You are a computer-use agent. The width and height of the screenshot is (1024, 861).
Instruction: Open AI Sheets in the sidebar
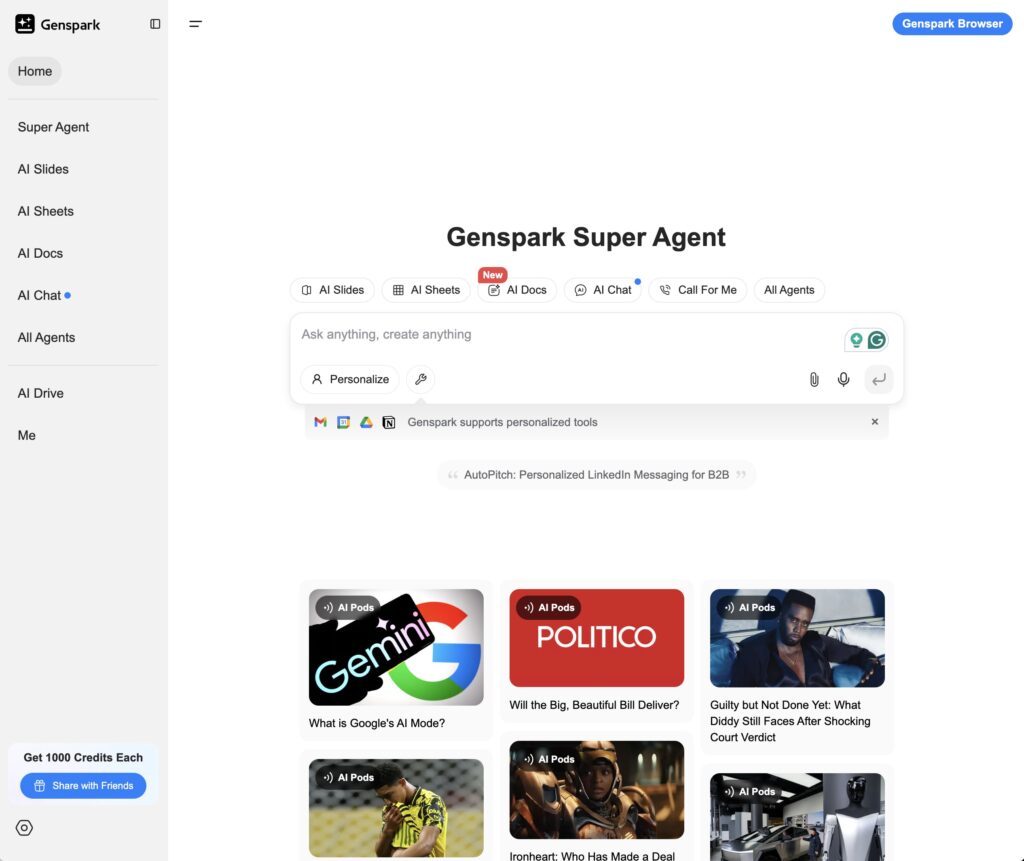(x=46, y=211)
